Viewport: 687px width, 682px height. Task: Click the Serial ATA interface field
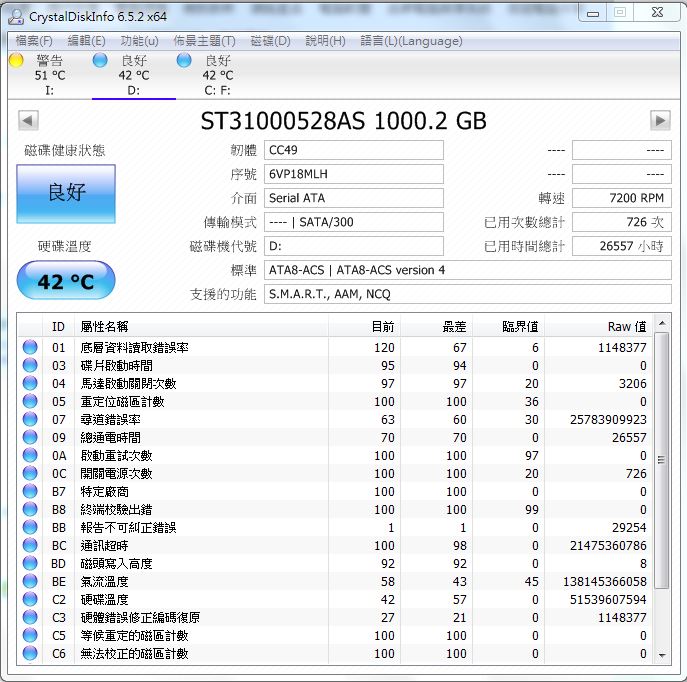(x=354, y=198)
